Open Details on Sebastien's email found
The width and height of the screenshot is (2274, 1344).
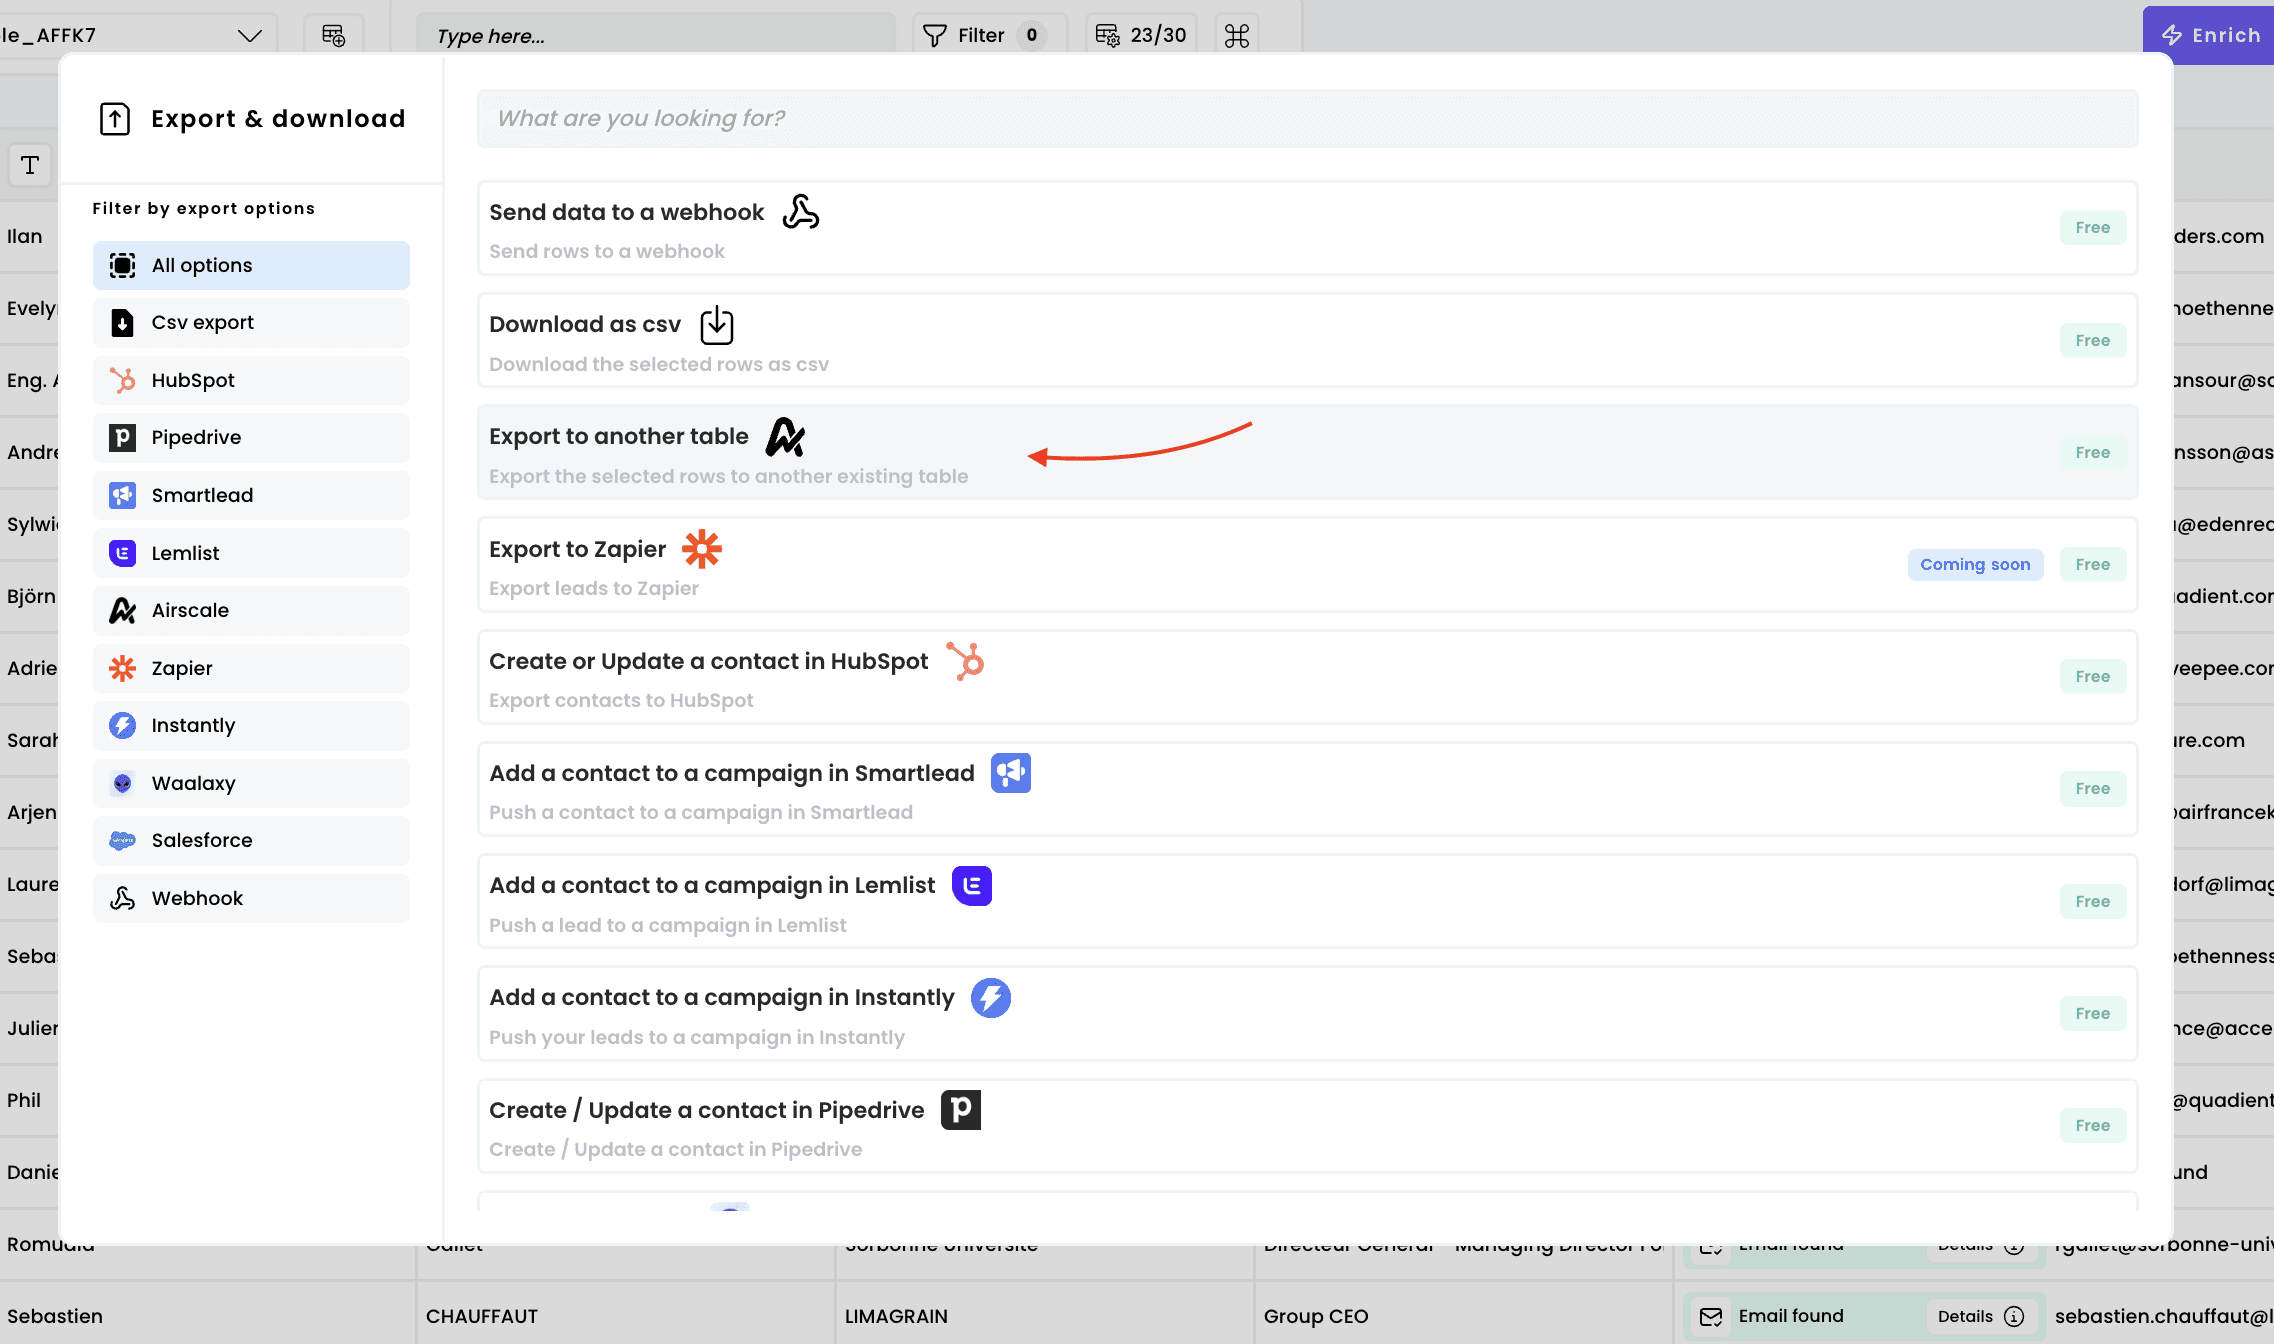(x=1979, y=1316)
